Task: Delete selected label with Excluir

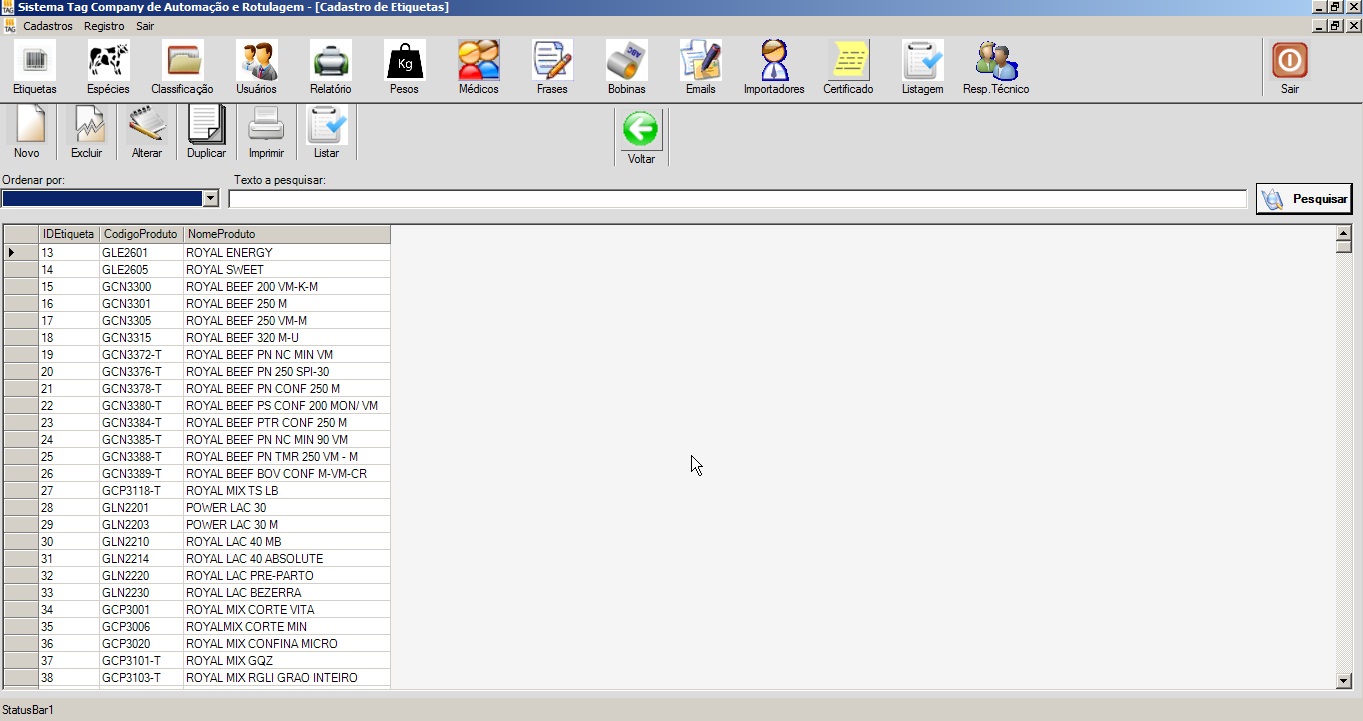Action: pyautogui.click(x=87, y=125)
